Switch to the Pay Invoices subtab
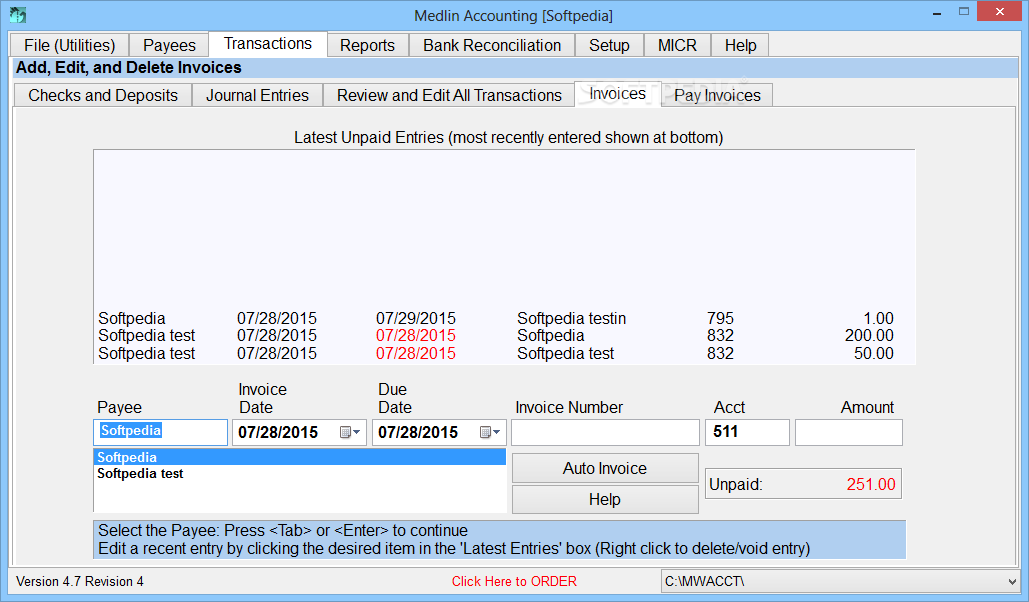This screenshot has width=1029, height=602. click(x=717, y=95)
